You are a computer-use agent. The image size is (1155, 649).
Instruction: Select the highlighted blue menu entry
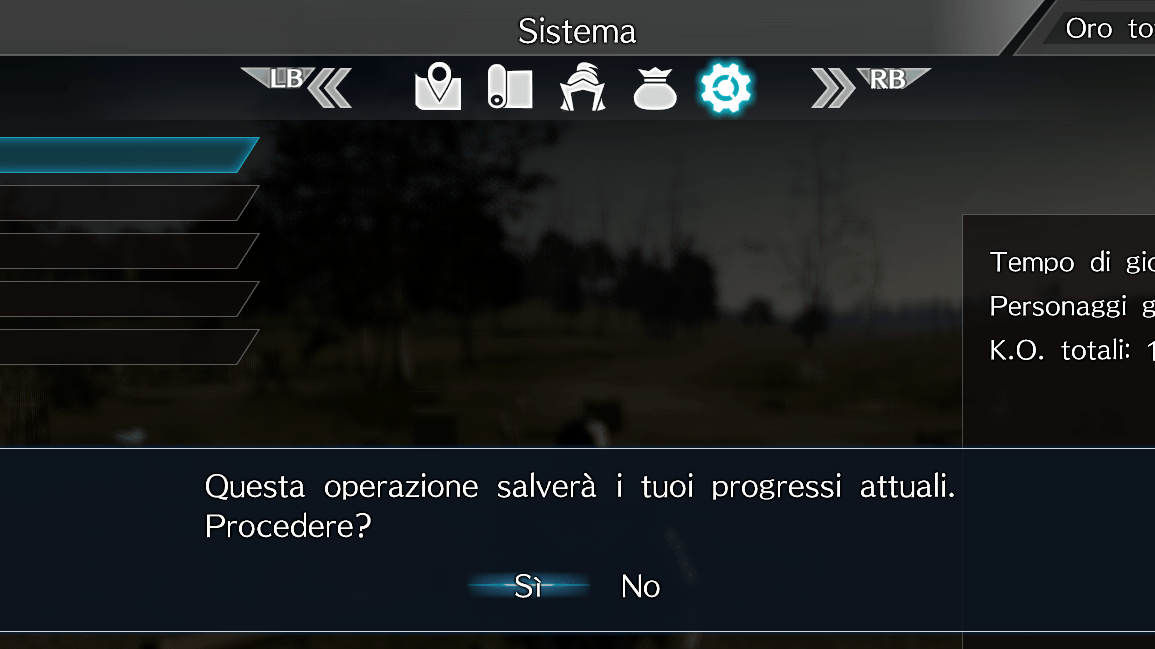pyautogui.click(x=128, y=155)
